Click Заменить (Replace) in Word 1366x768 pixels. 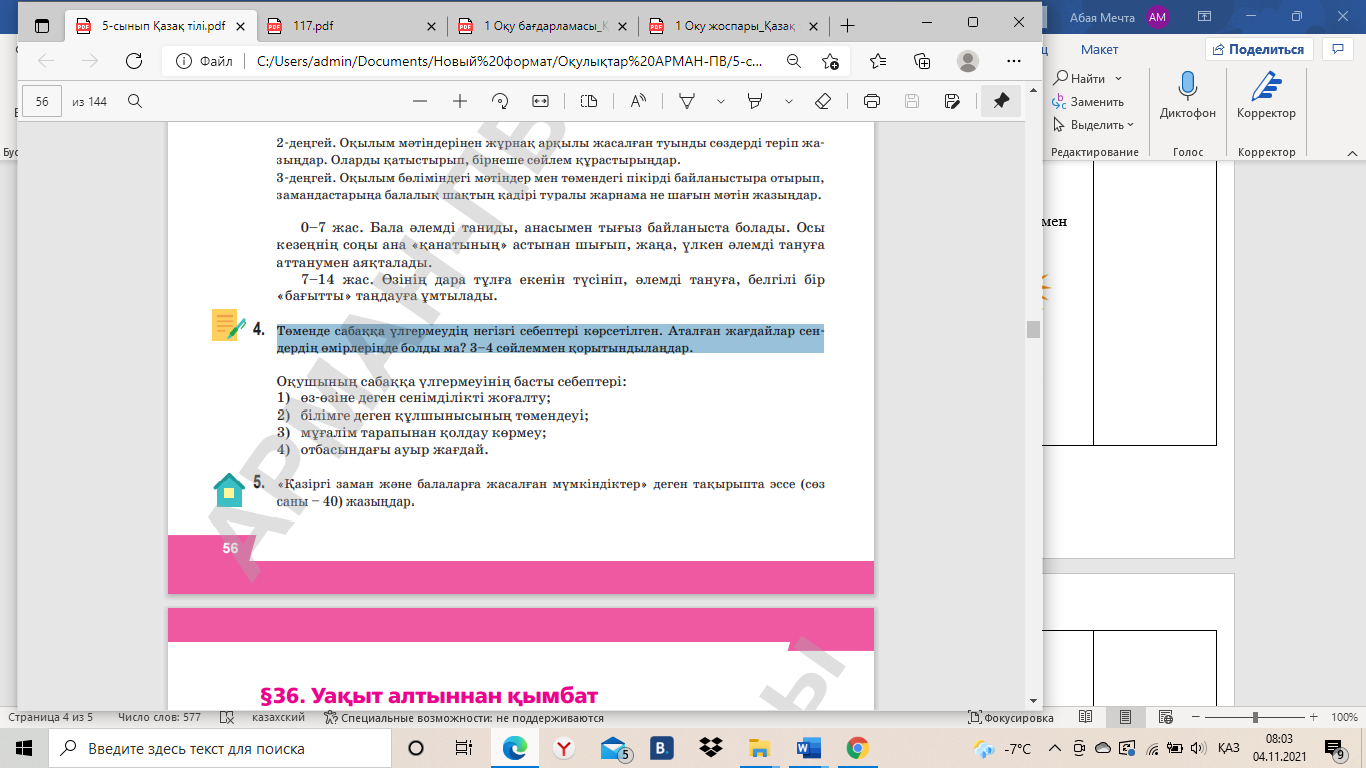pyautogui.click(x=1088, y=101)
